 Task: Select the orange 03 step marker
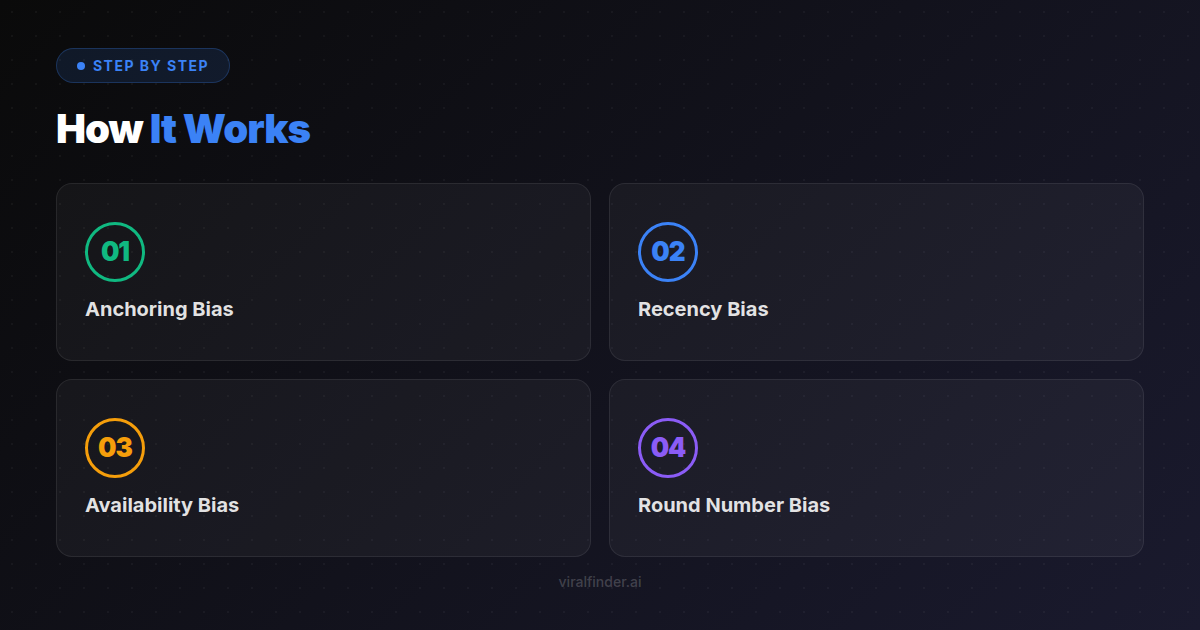pos(115,448)
